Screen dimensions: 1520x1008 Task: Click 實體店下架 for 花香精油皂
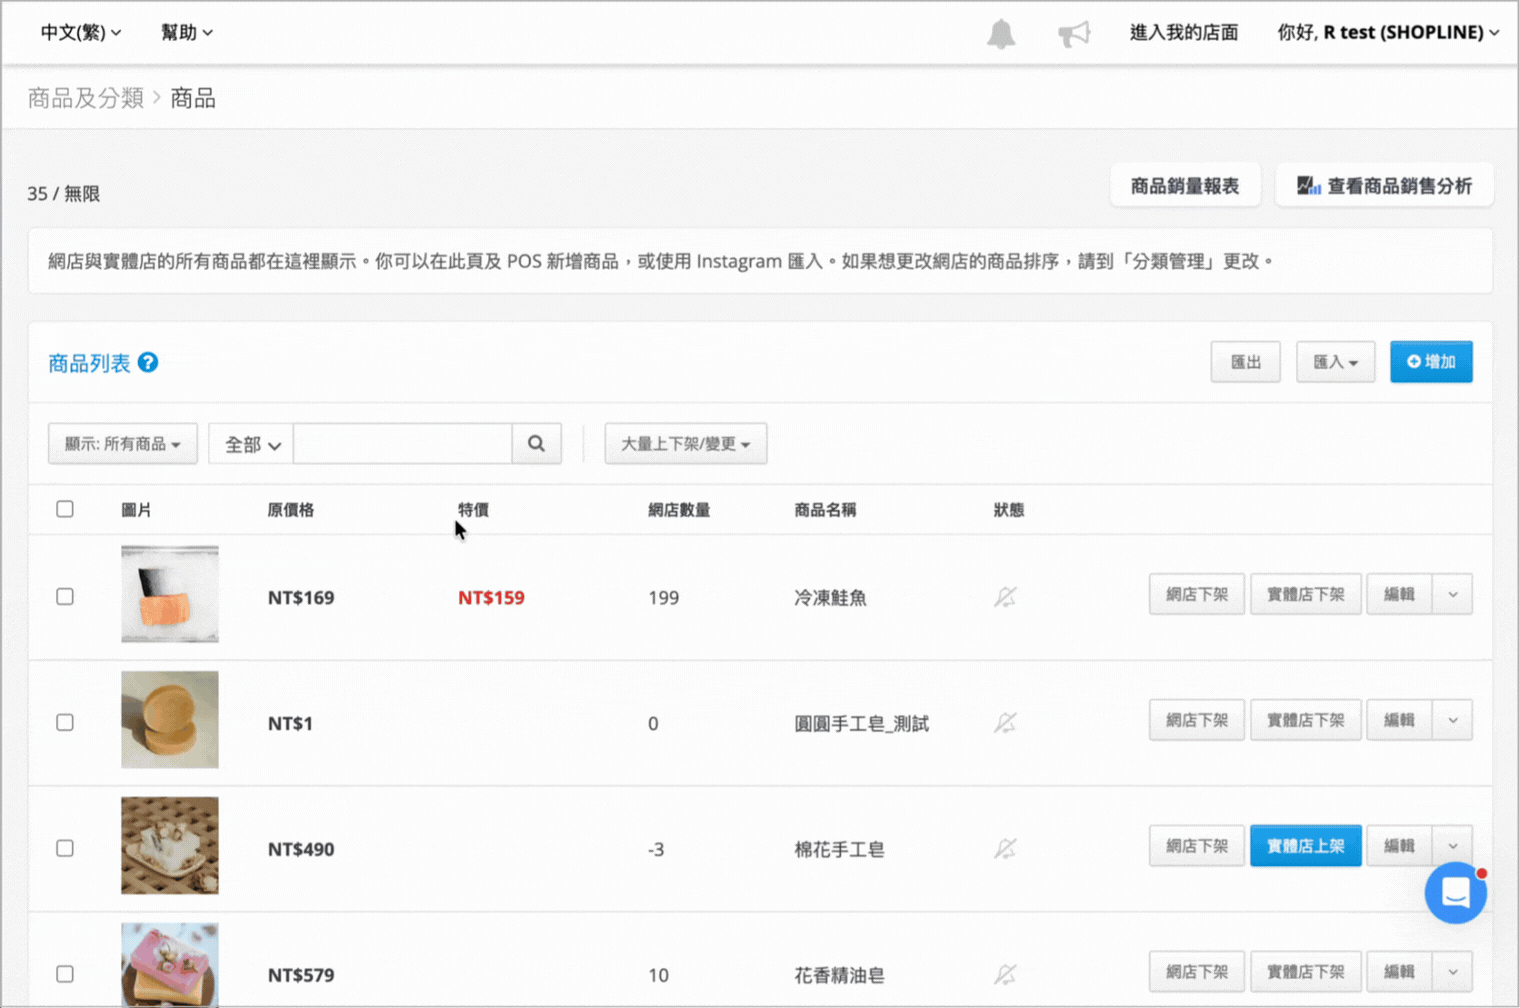(x=1306, y=971)
